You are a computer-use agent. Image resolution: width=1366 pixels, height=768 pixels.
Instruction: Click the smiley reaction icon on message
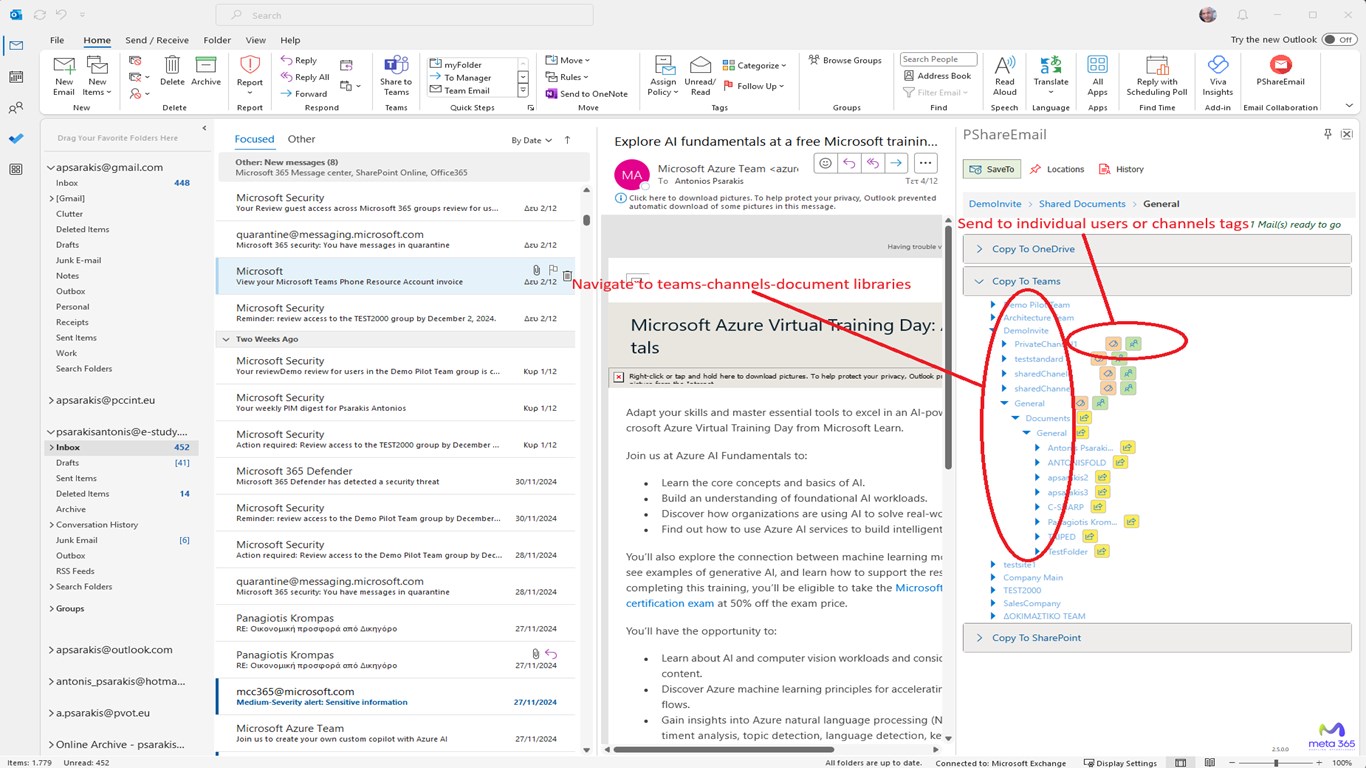pyautogui.click(x=825, y=163)
